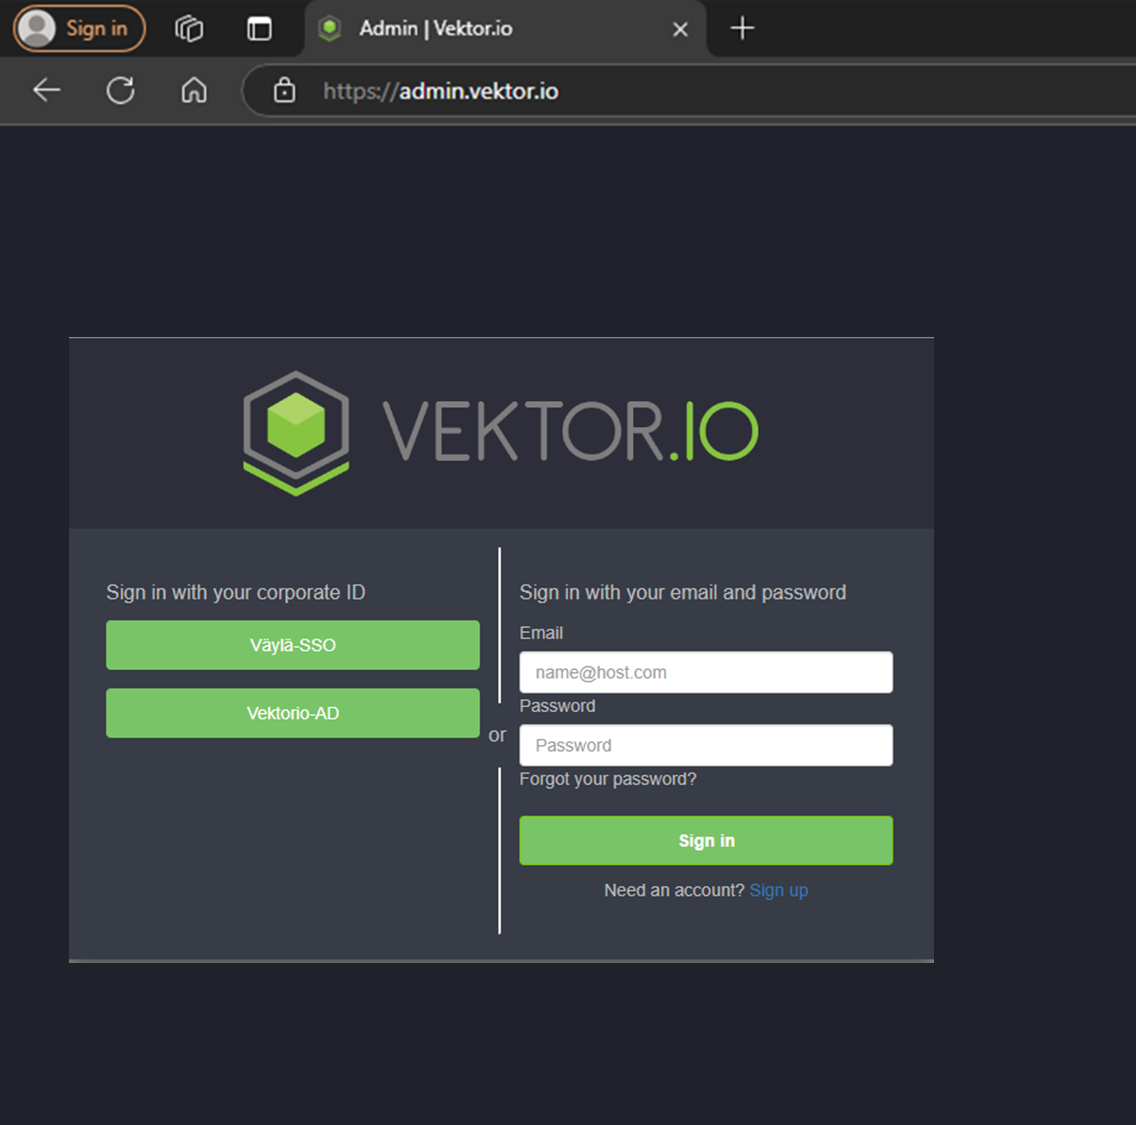Click the 'Email' field label
Viewport: 1136px width, 1125px height.
pos(541,632)
